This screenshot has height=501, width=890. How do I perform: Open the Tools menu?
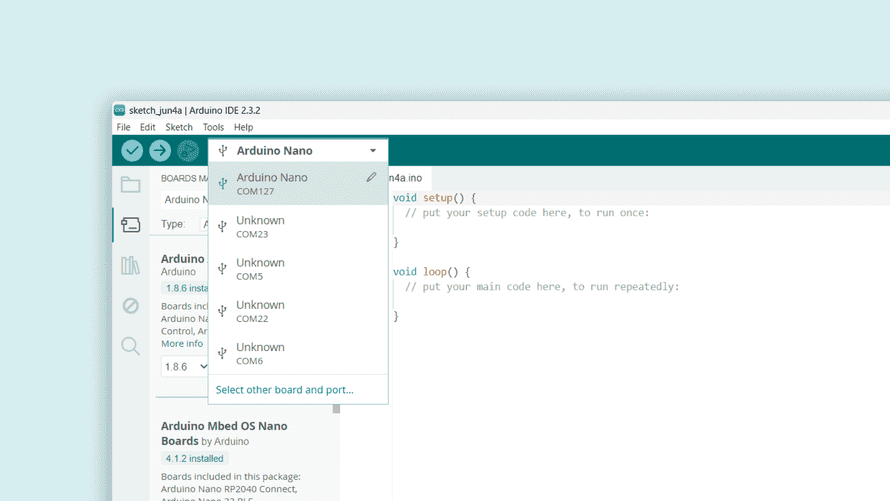coord(213,127)
